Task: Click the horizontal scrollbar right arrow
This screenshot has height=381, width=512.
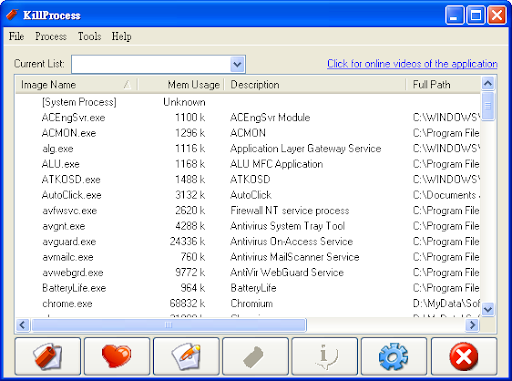Action: (472, 325)
